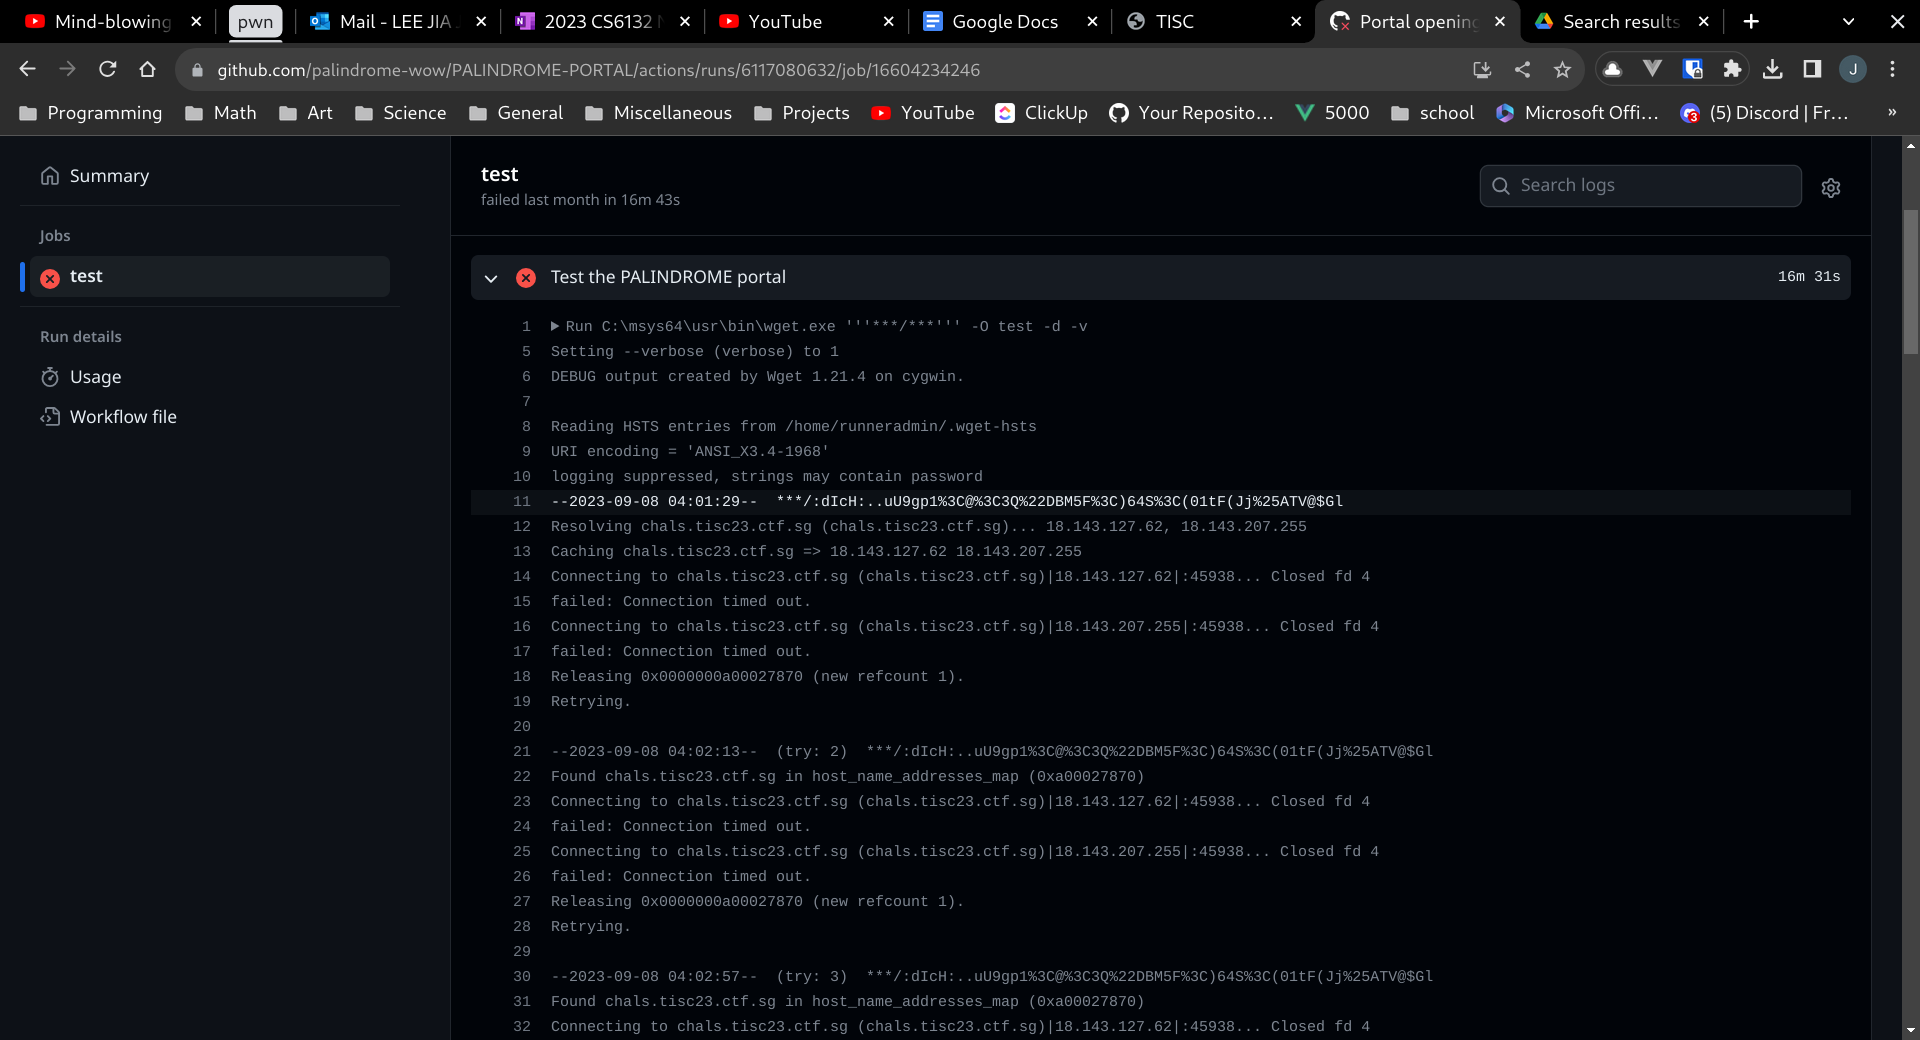
Task: Open the Extensions puzzle icon
Action: tap(1732, 69)
